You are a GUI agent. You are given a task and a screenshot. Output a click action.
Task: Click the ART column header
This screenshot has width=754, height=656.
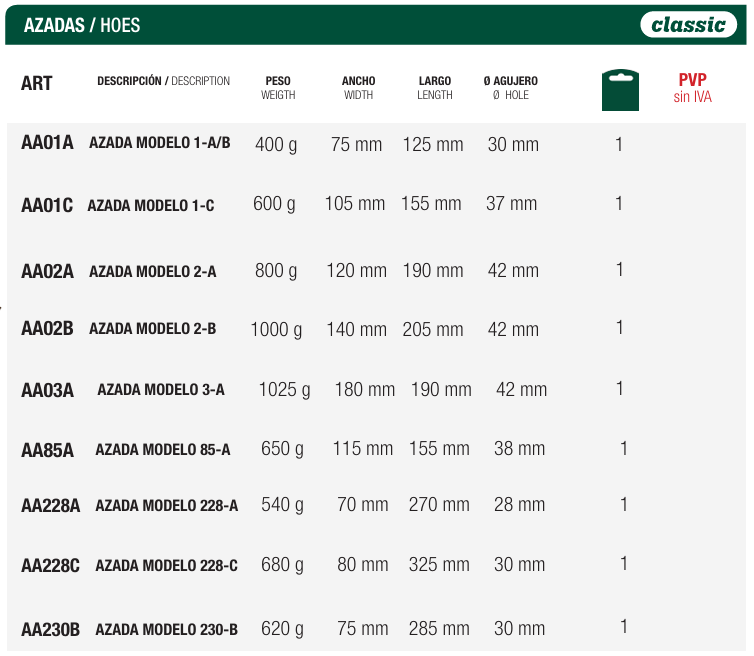37,84
